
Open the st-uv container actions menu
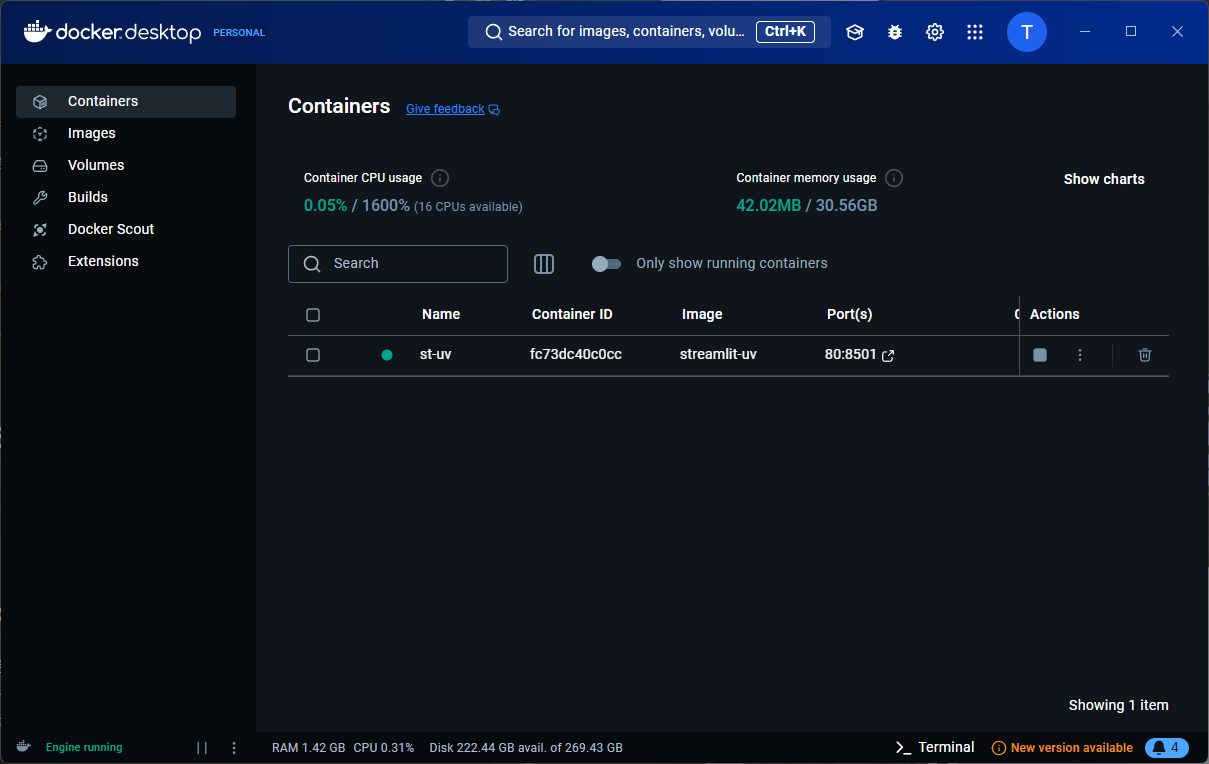pos(1080,355)
